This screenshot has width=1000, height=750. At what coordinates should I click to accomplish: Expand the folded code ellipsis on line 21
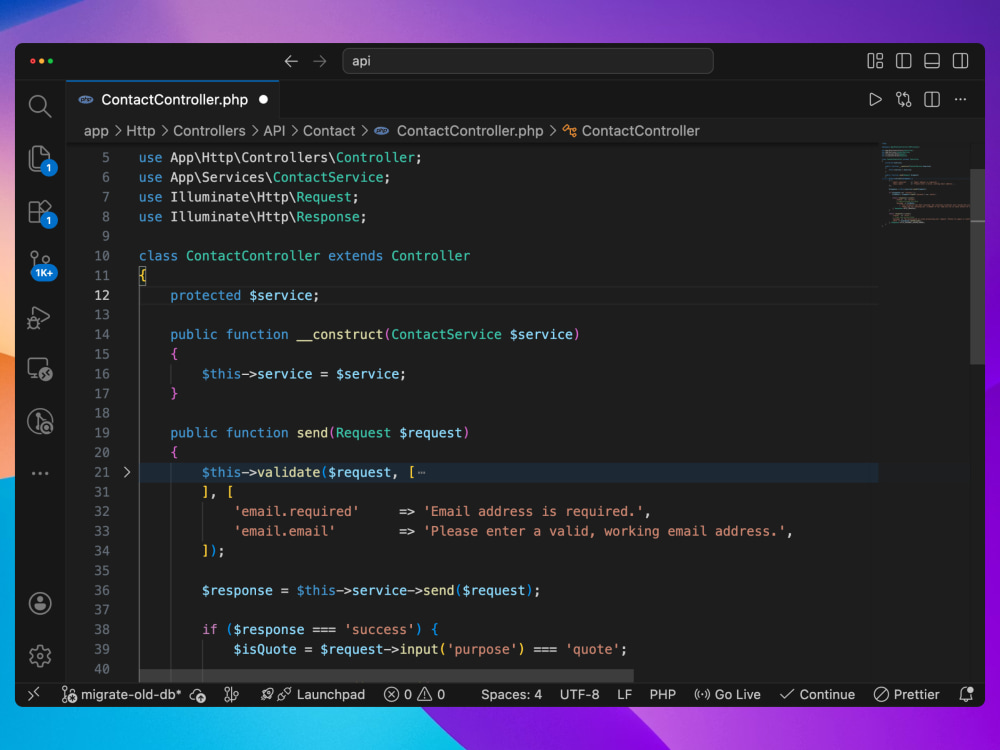tap(422, 473)
